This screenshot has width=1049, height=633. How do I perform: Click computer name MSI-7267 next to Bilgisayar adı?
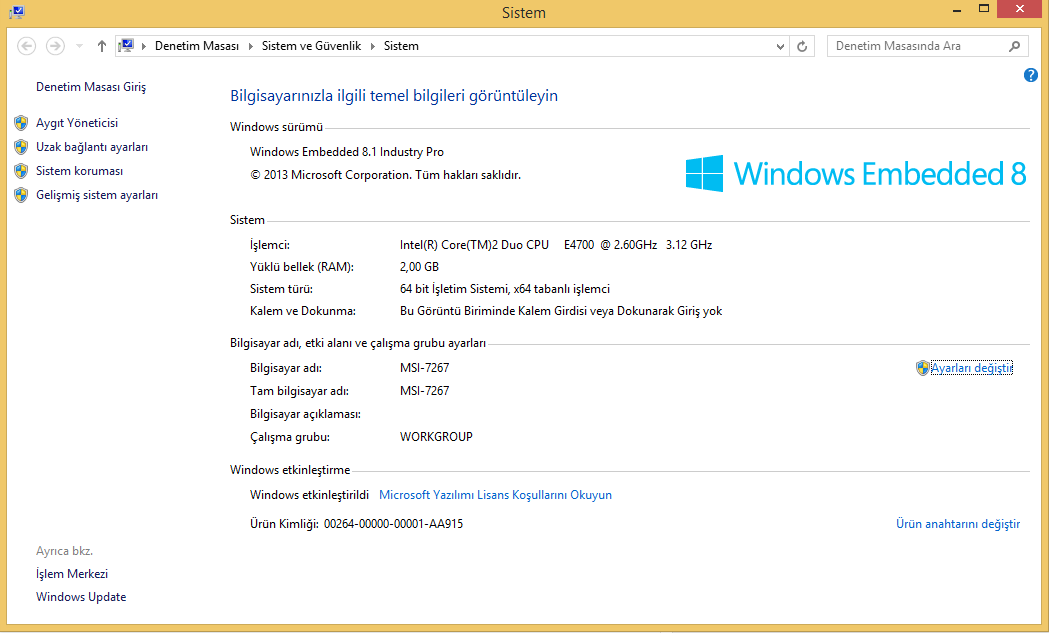click(424, 367)
